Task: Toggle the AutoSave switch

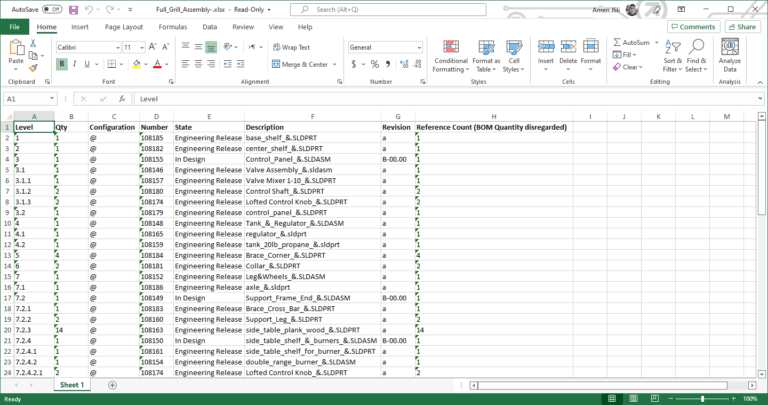Action: 52,9
